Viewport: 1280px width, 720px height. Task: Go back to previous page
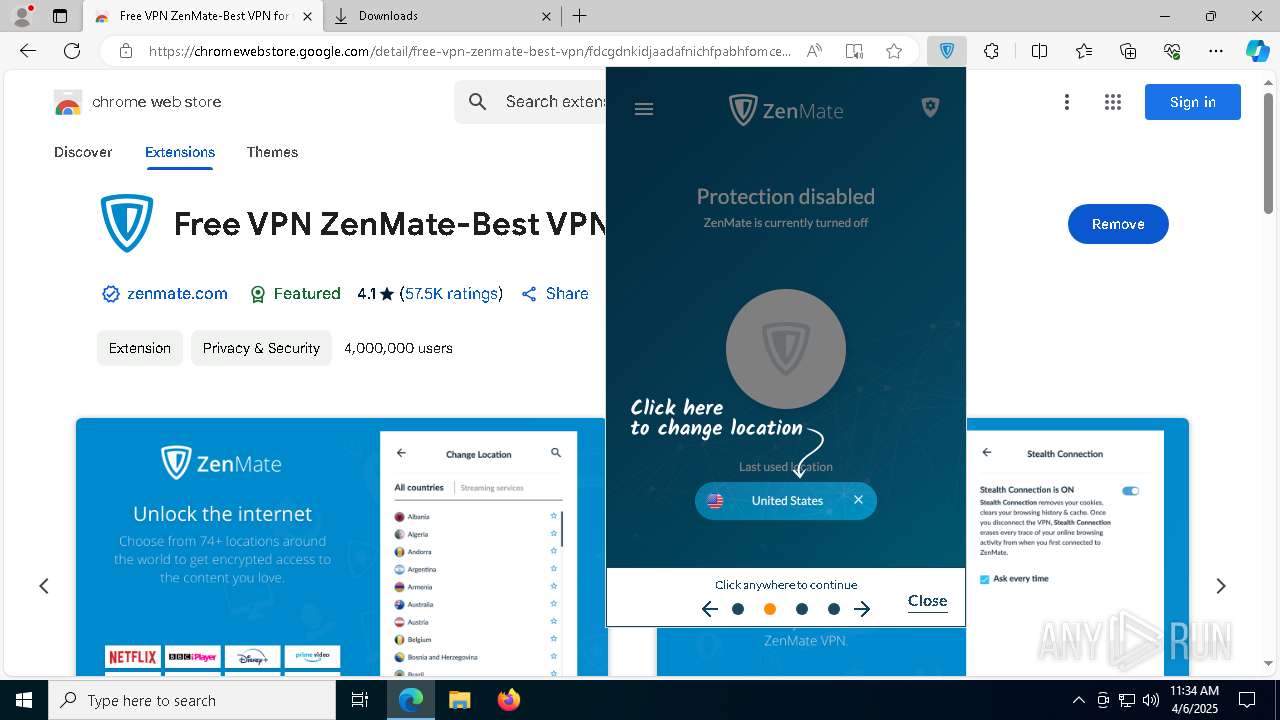tap(28, 51)
